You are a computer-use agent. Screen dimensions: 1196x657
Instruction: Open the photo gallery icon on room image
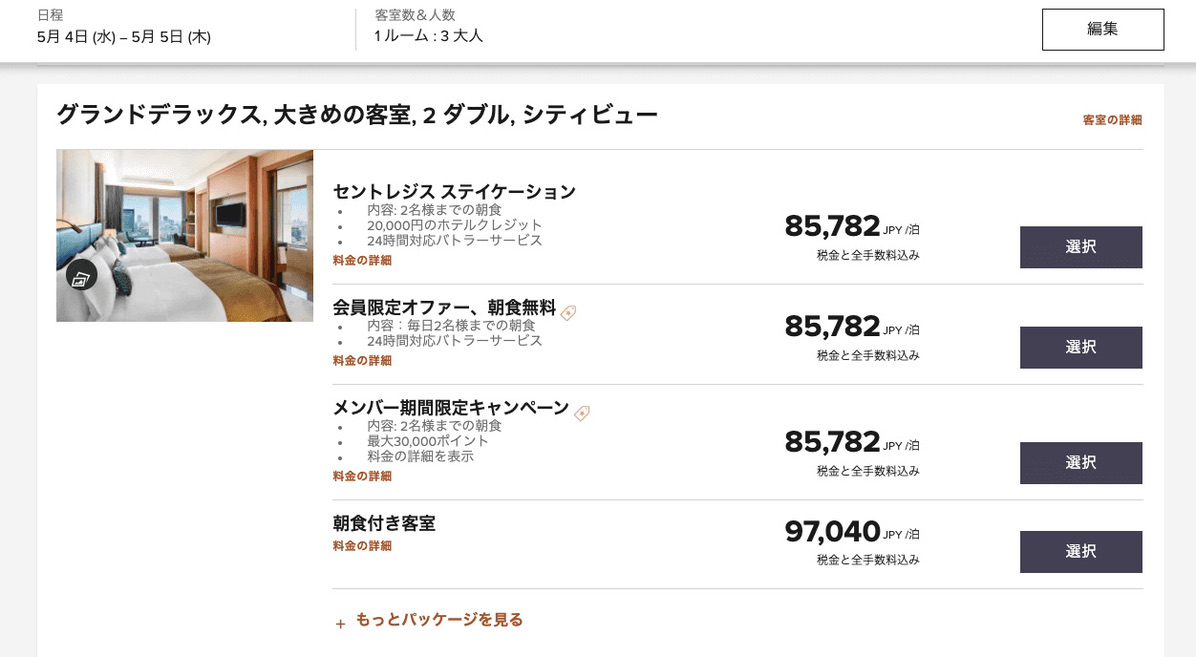[x=81, y=275]
